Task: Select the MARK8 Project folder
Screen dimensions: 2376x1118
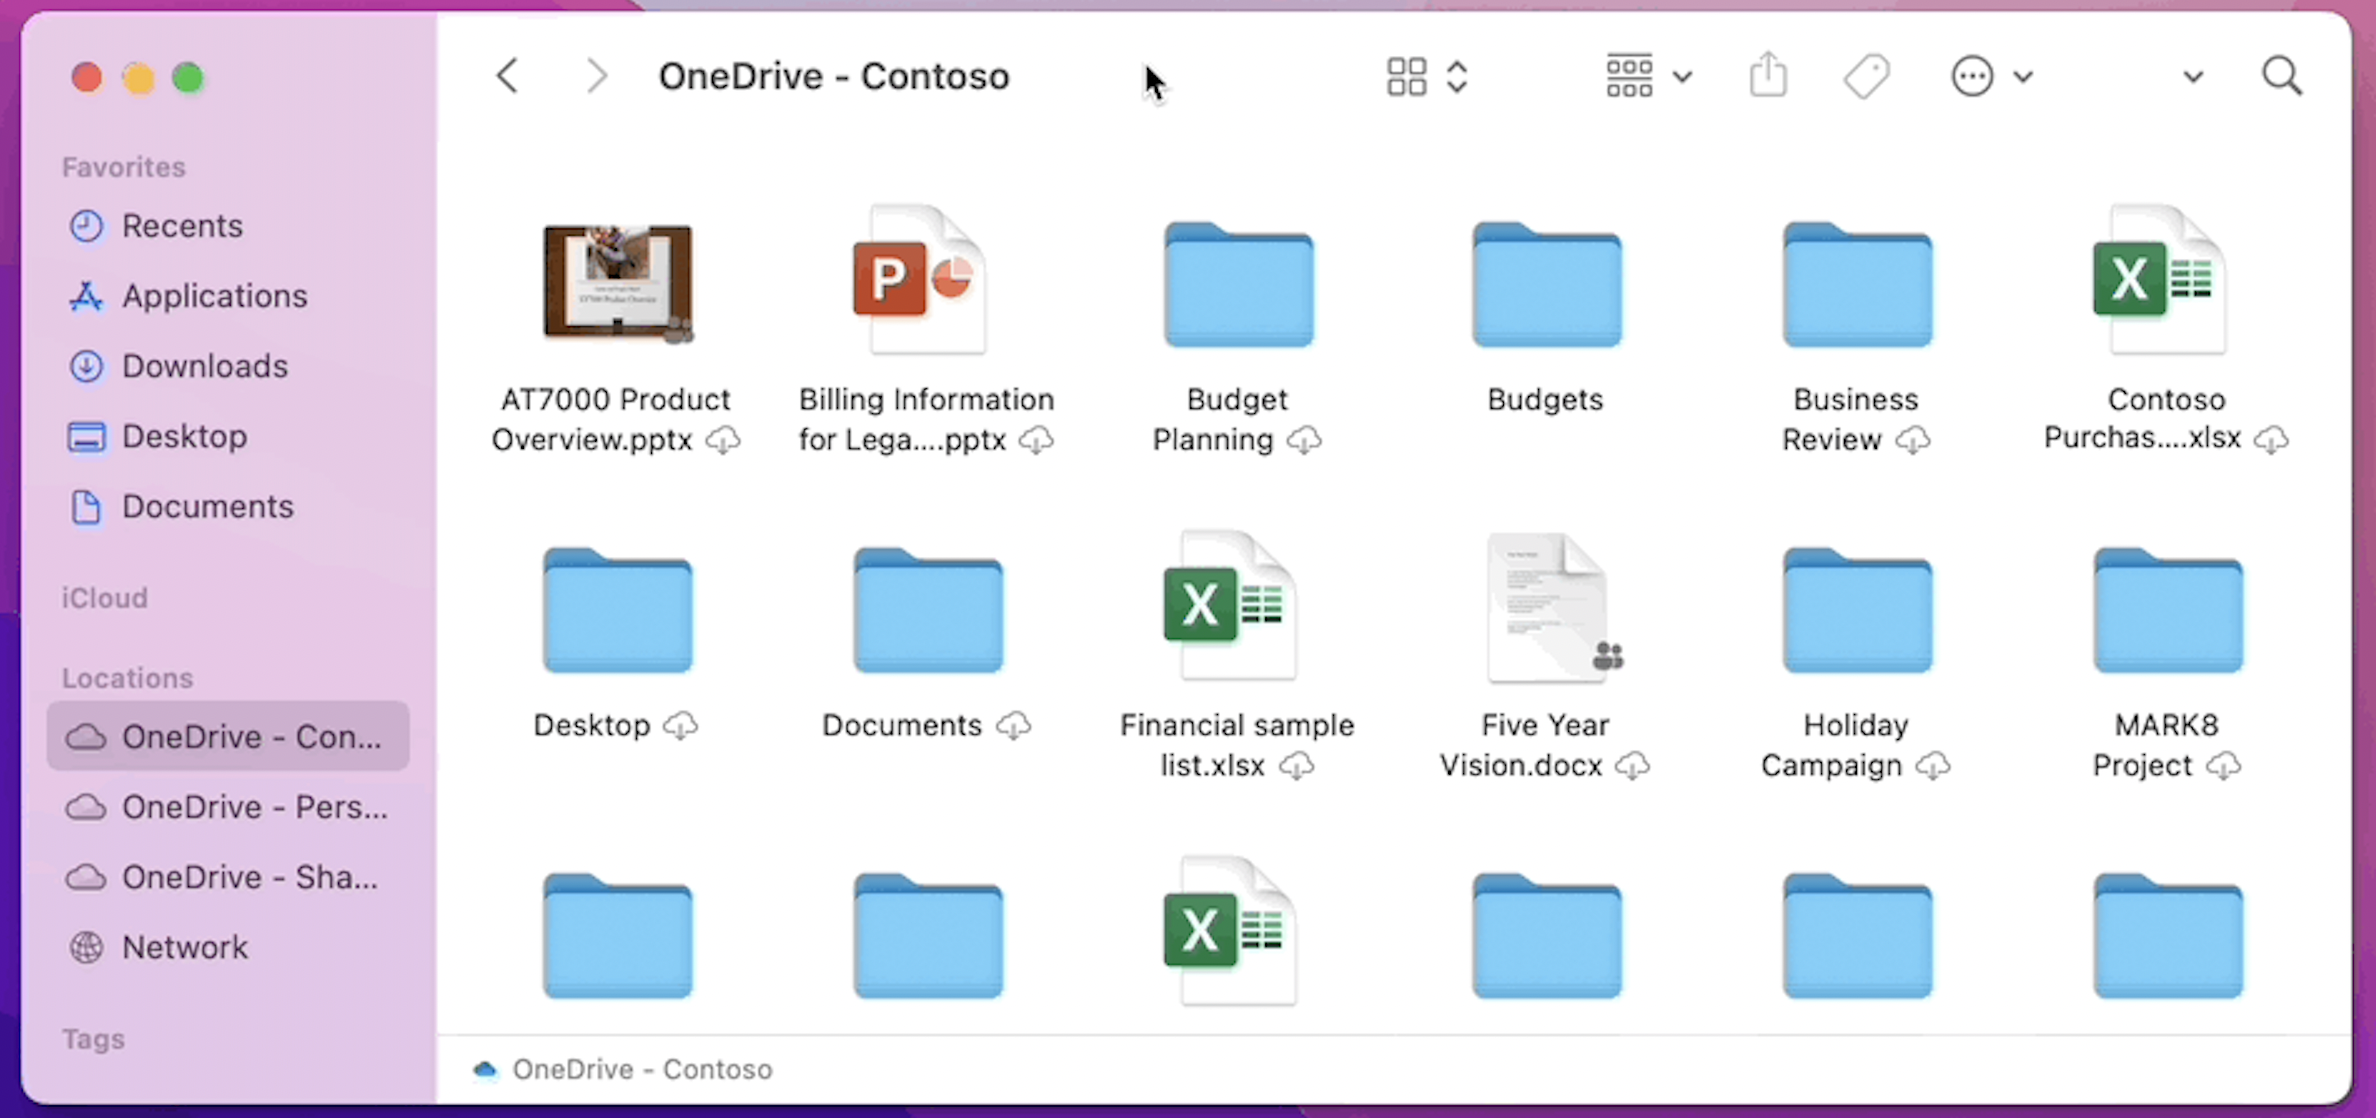Action: pyautogui.click(x=2167, y=612)
